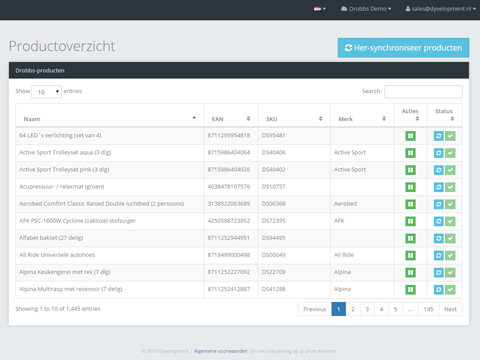
Task: Pause Alpina Multirasp met reservoir product
Action: [x=410, y=289]
